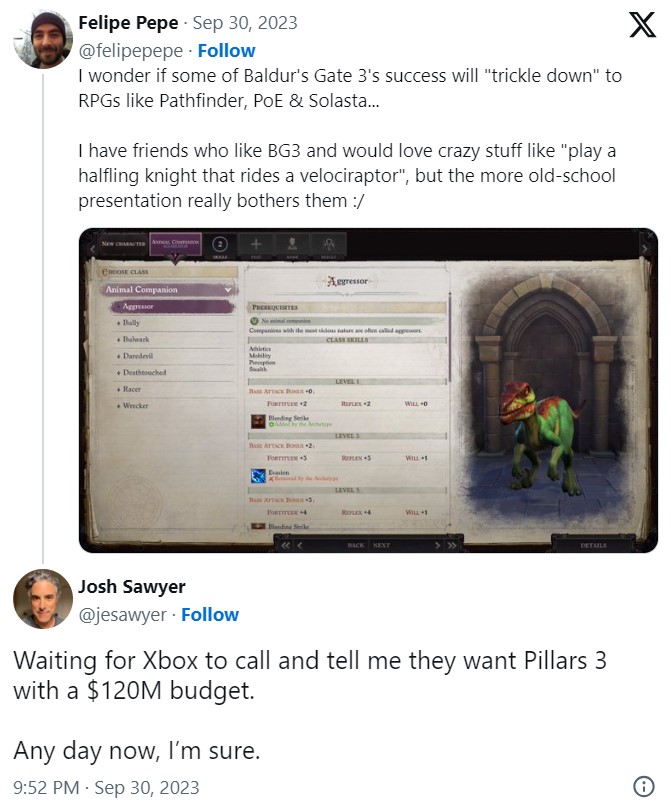
Task: Click the Details button
Action: pyautogui.click(x=594, y=545)
